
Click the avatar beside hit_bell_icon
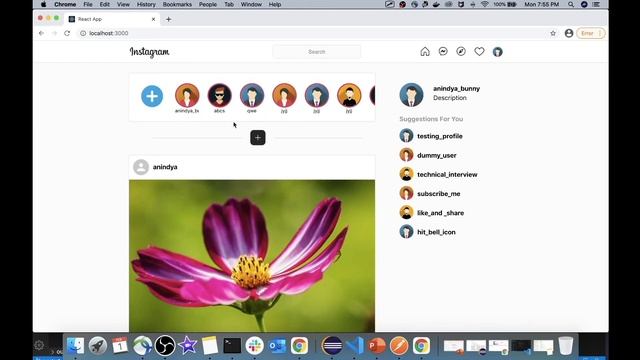[406, 231]
